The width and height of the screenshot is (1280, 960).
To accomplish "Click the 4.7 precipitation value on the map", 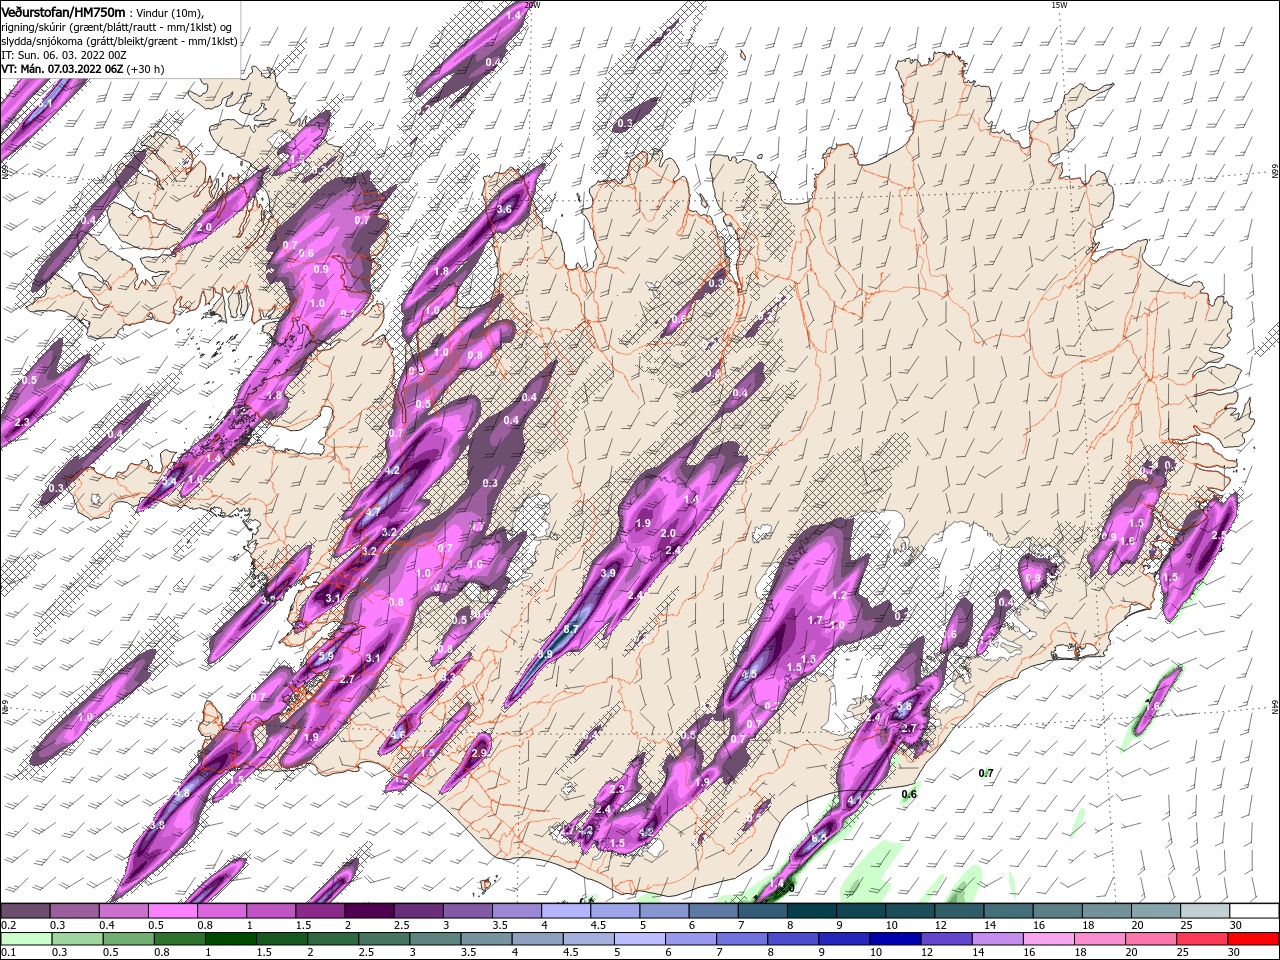I will (x=373, y=513).
